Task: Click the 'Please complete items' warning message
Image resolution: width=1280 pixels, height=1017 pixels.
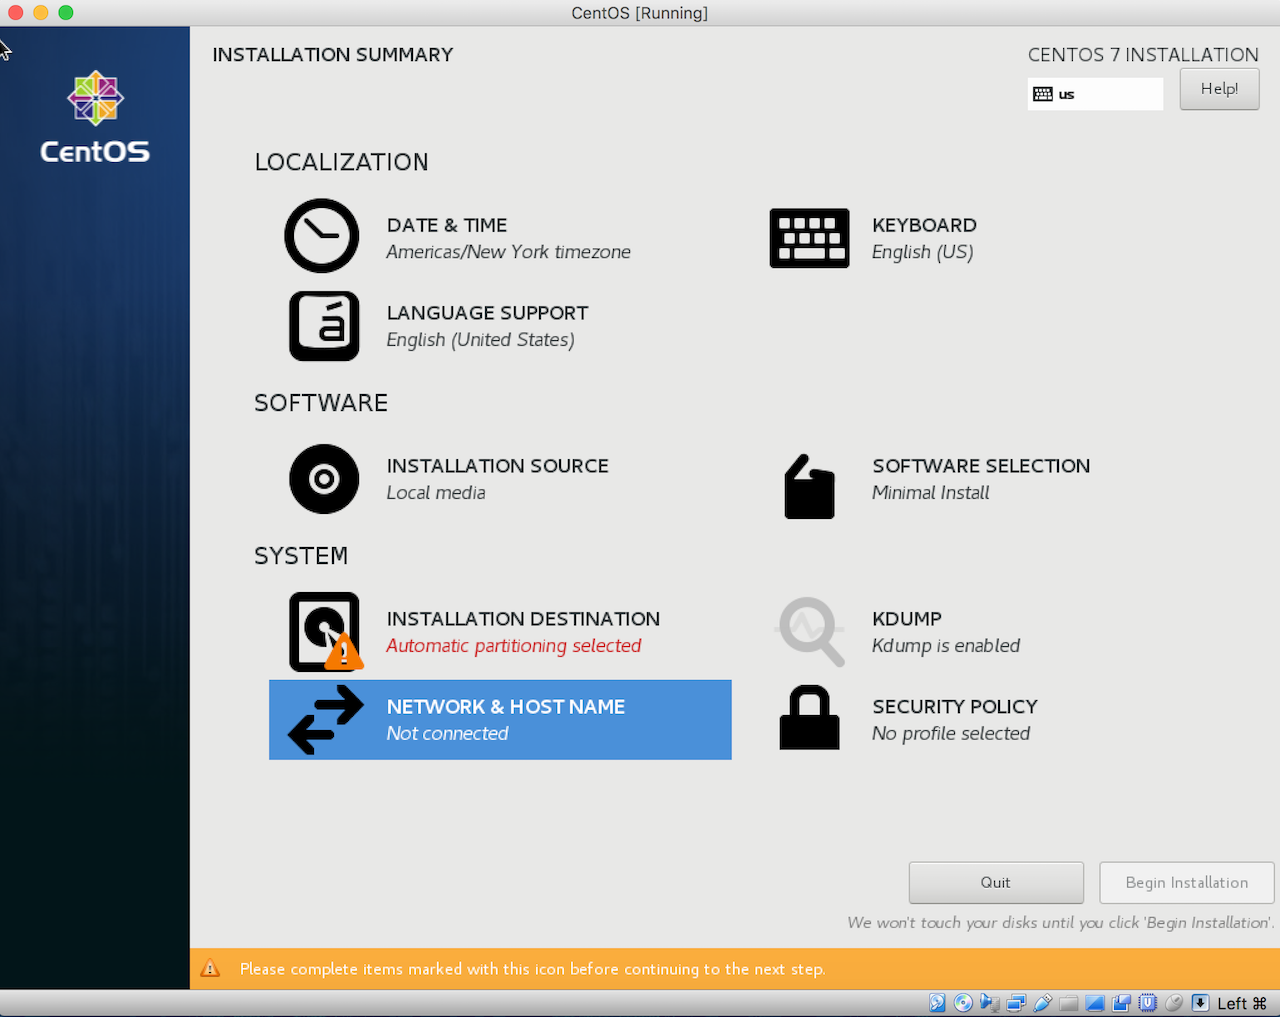Action: [533, 969]
